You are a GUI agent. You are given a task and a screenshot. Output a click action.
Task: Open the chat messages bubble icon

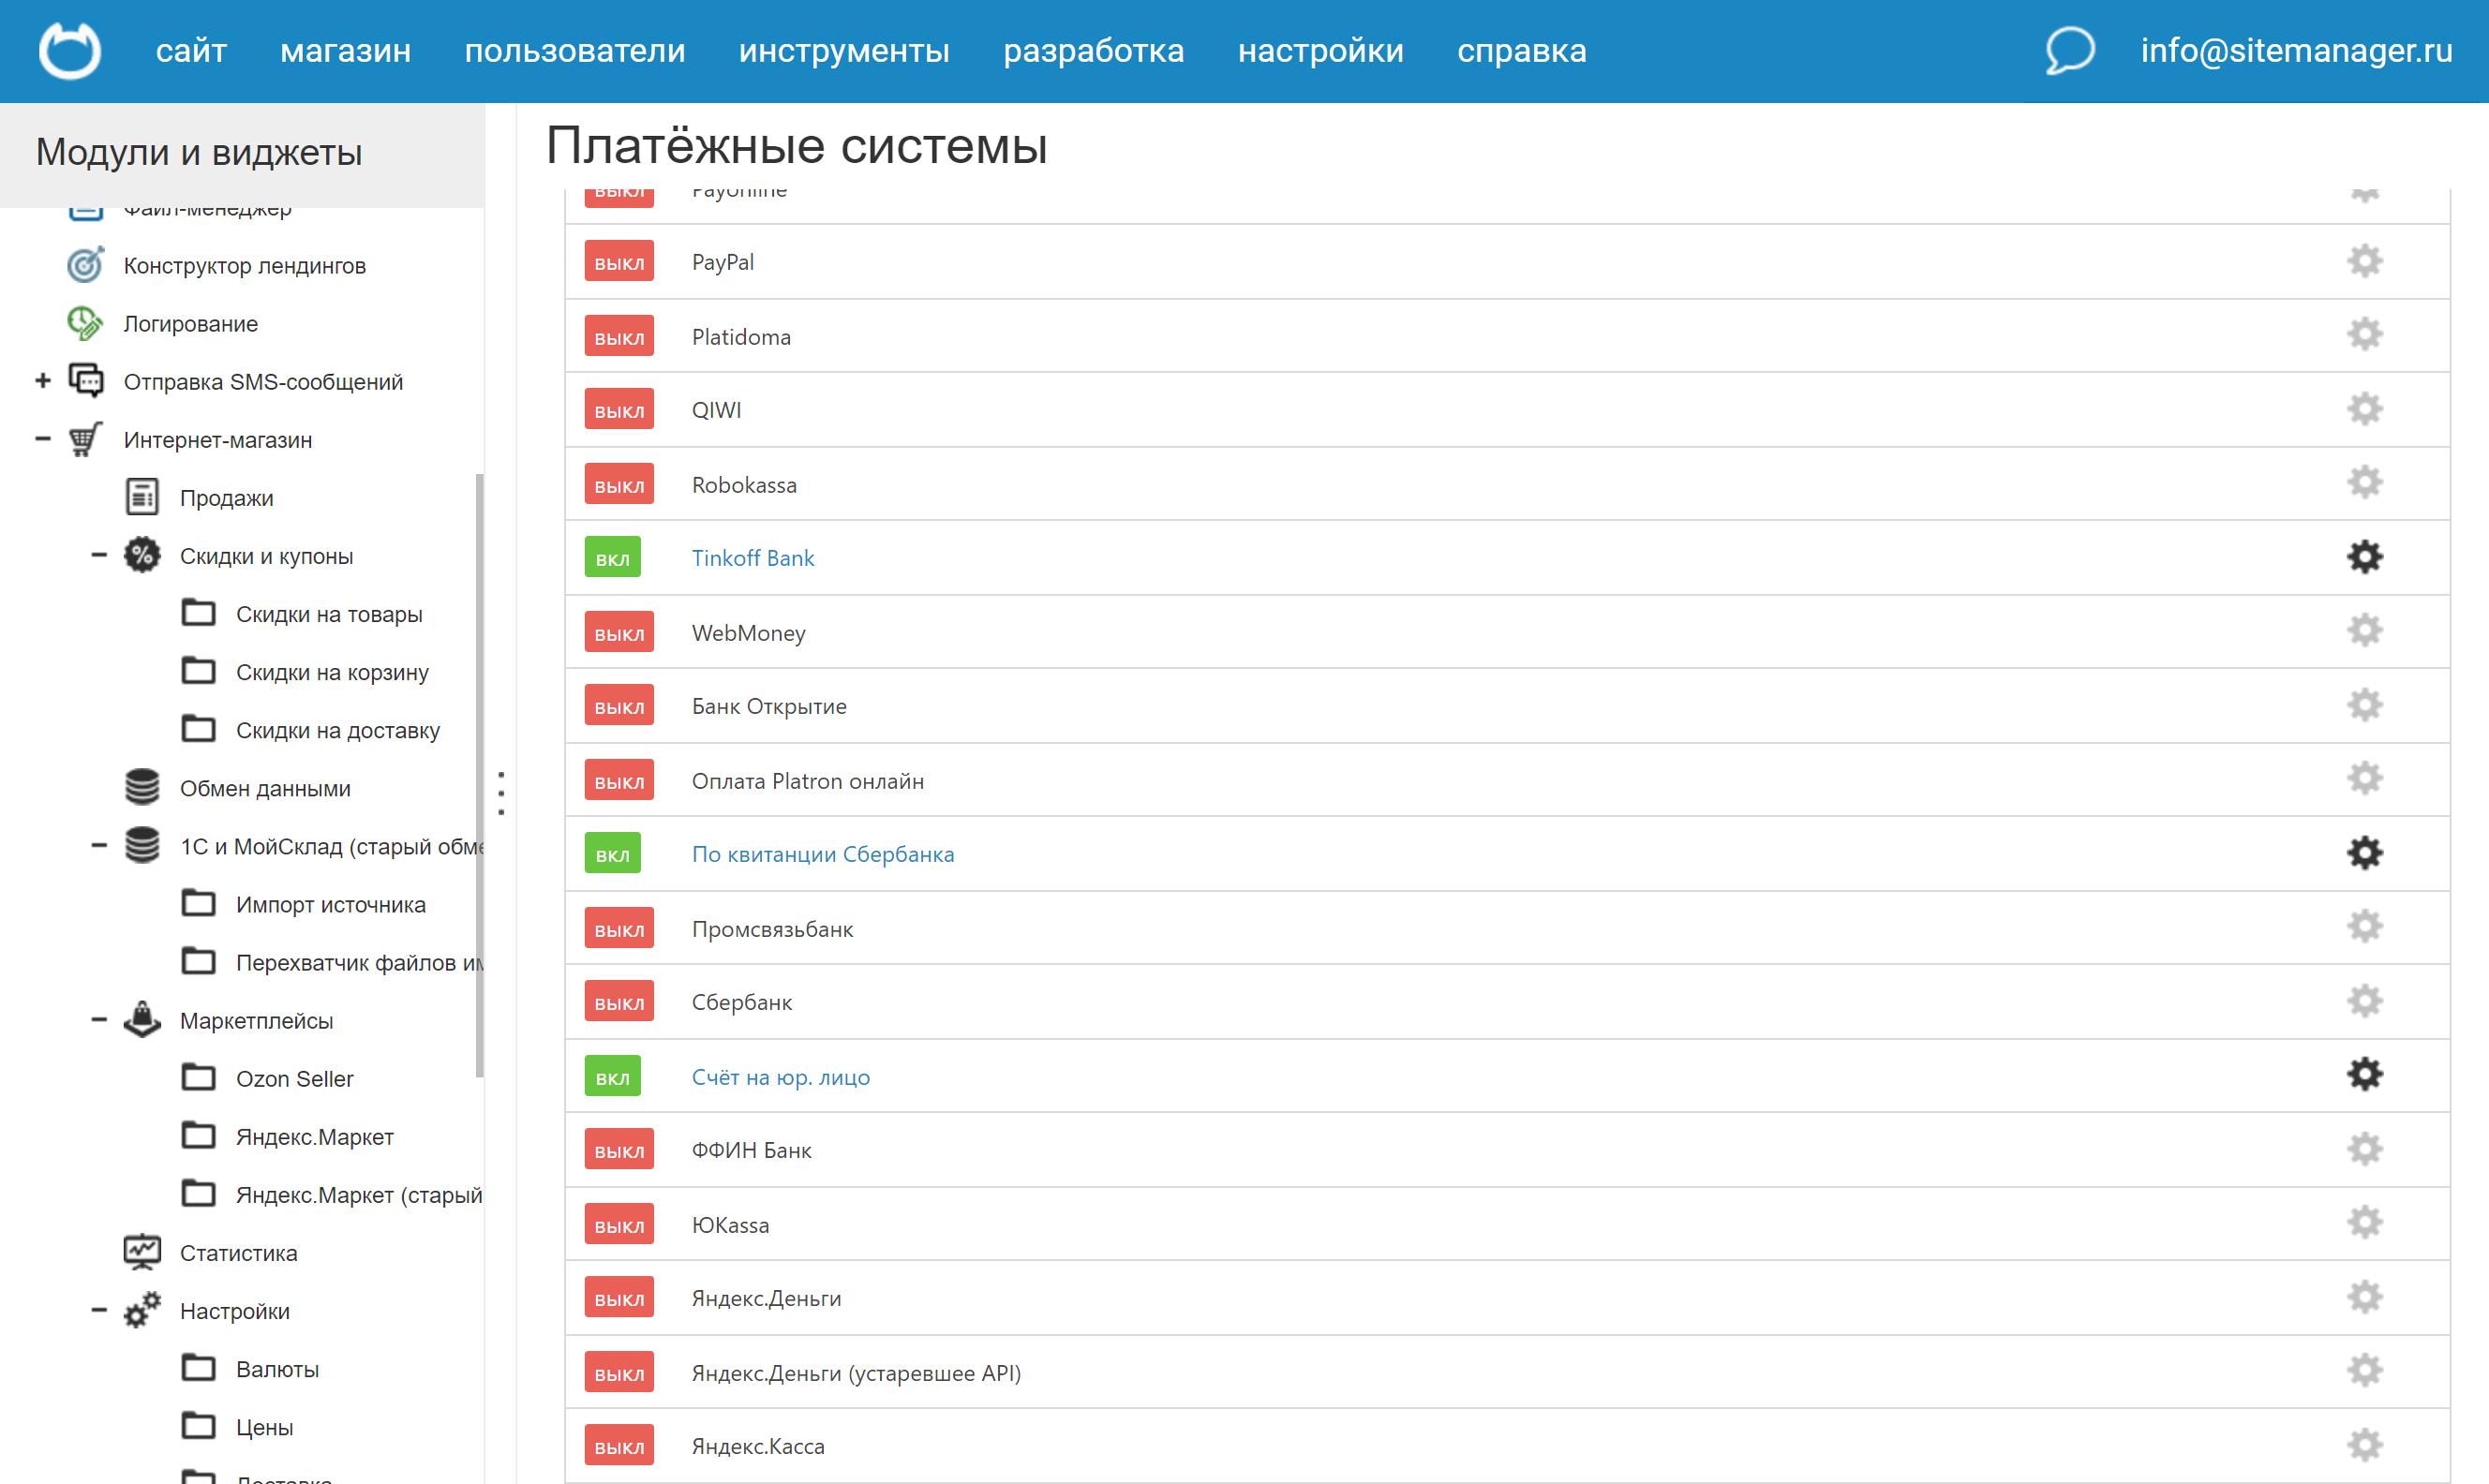pyautogui.click(x=2069, y=50)
